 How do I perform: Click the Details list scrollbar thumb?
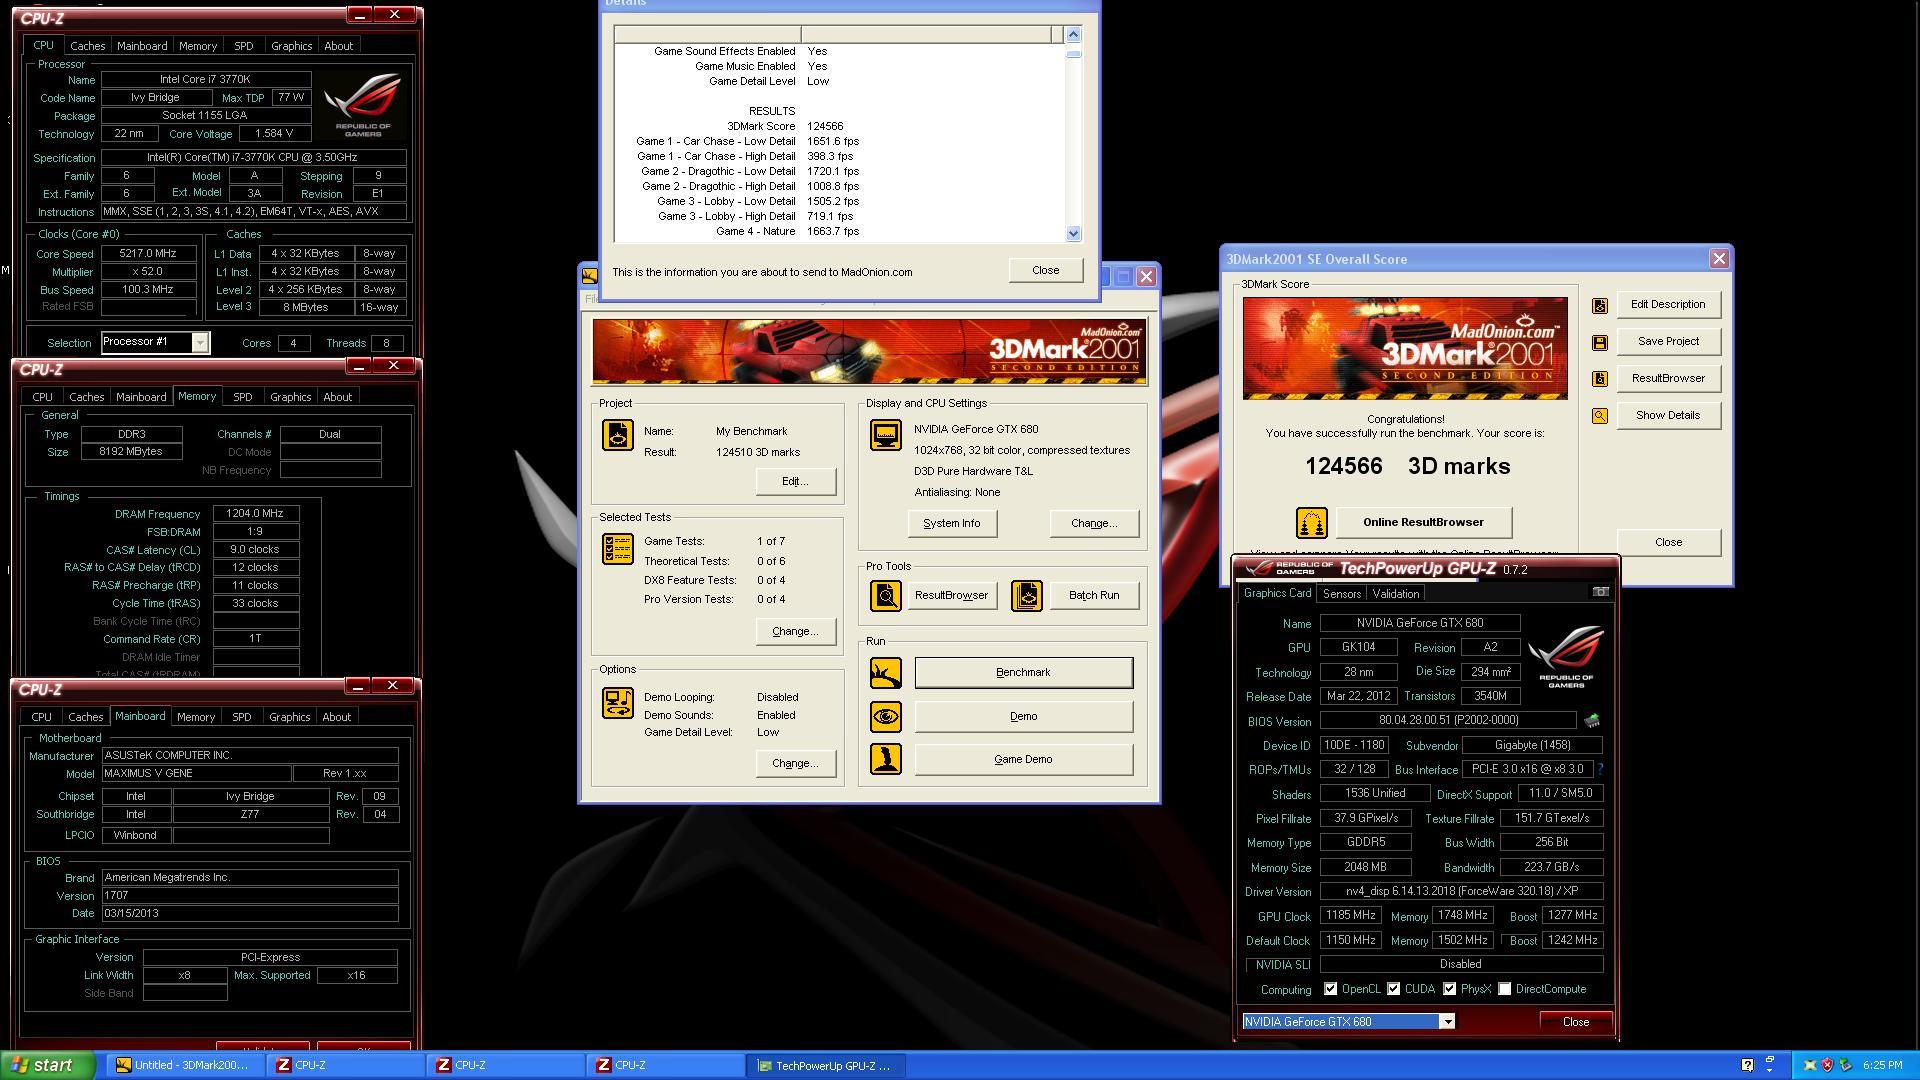[x=1073, y=54]
